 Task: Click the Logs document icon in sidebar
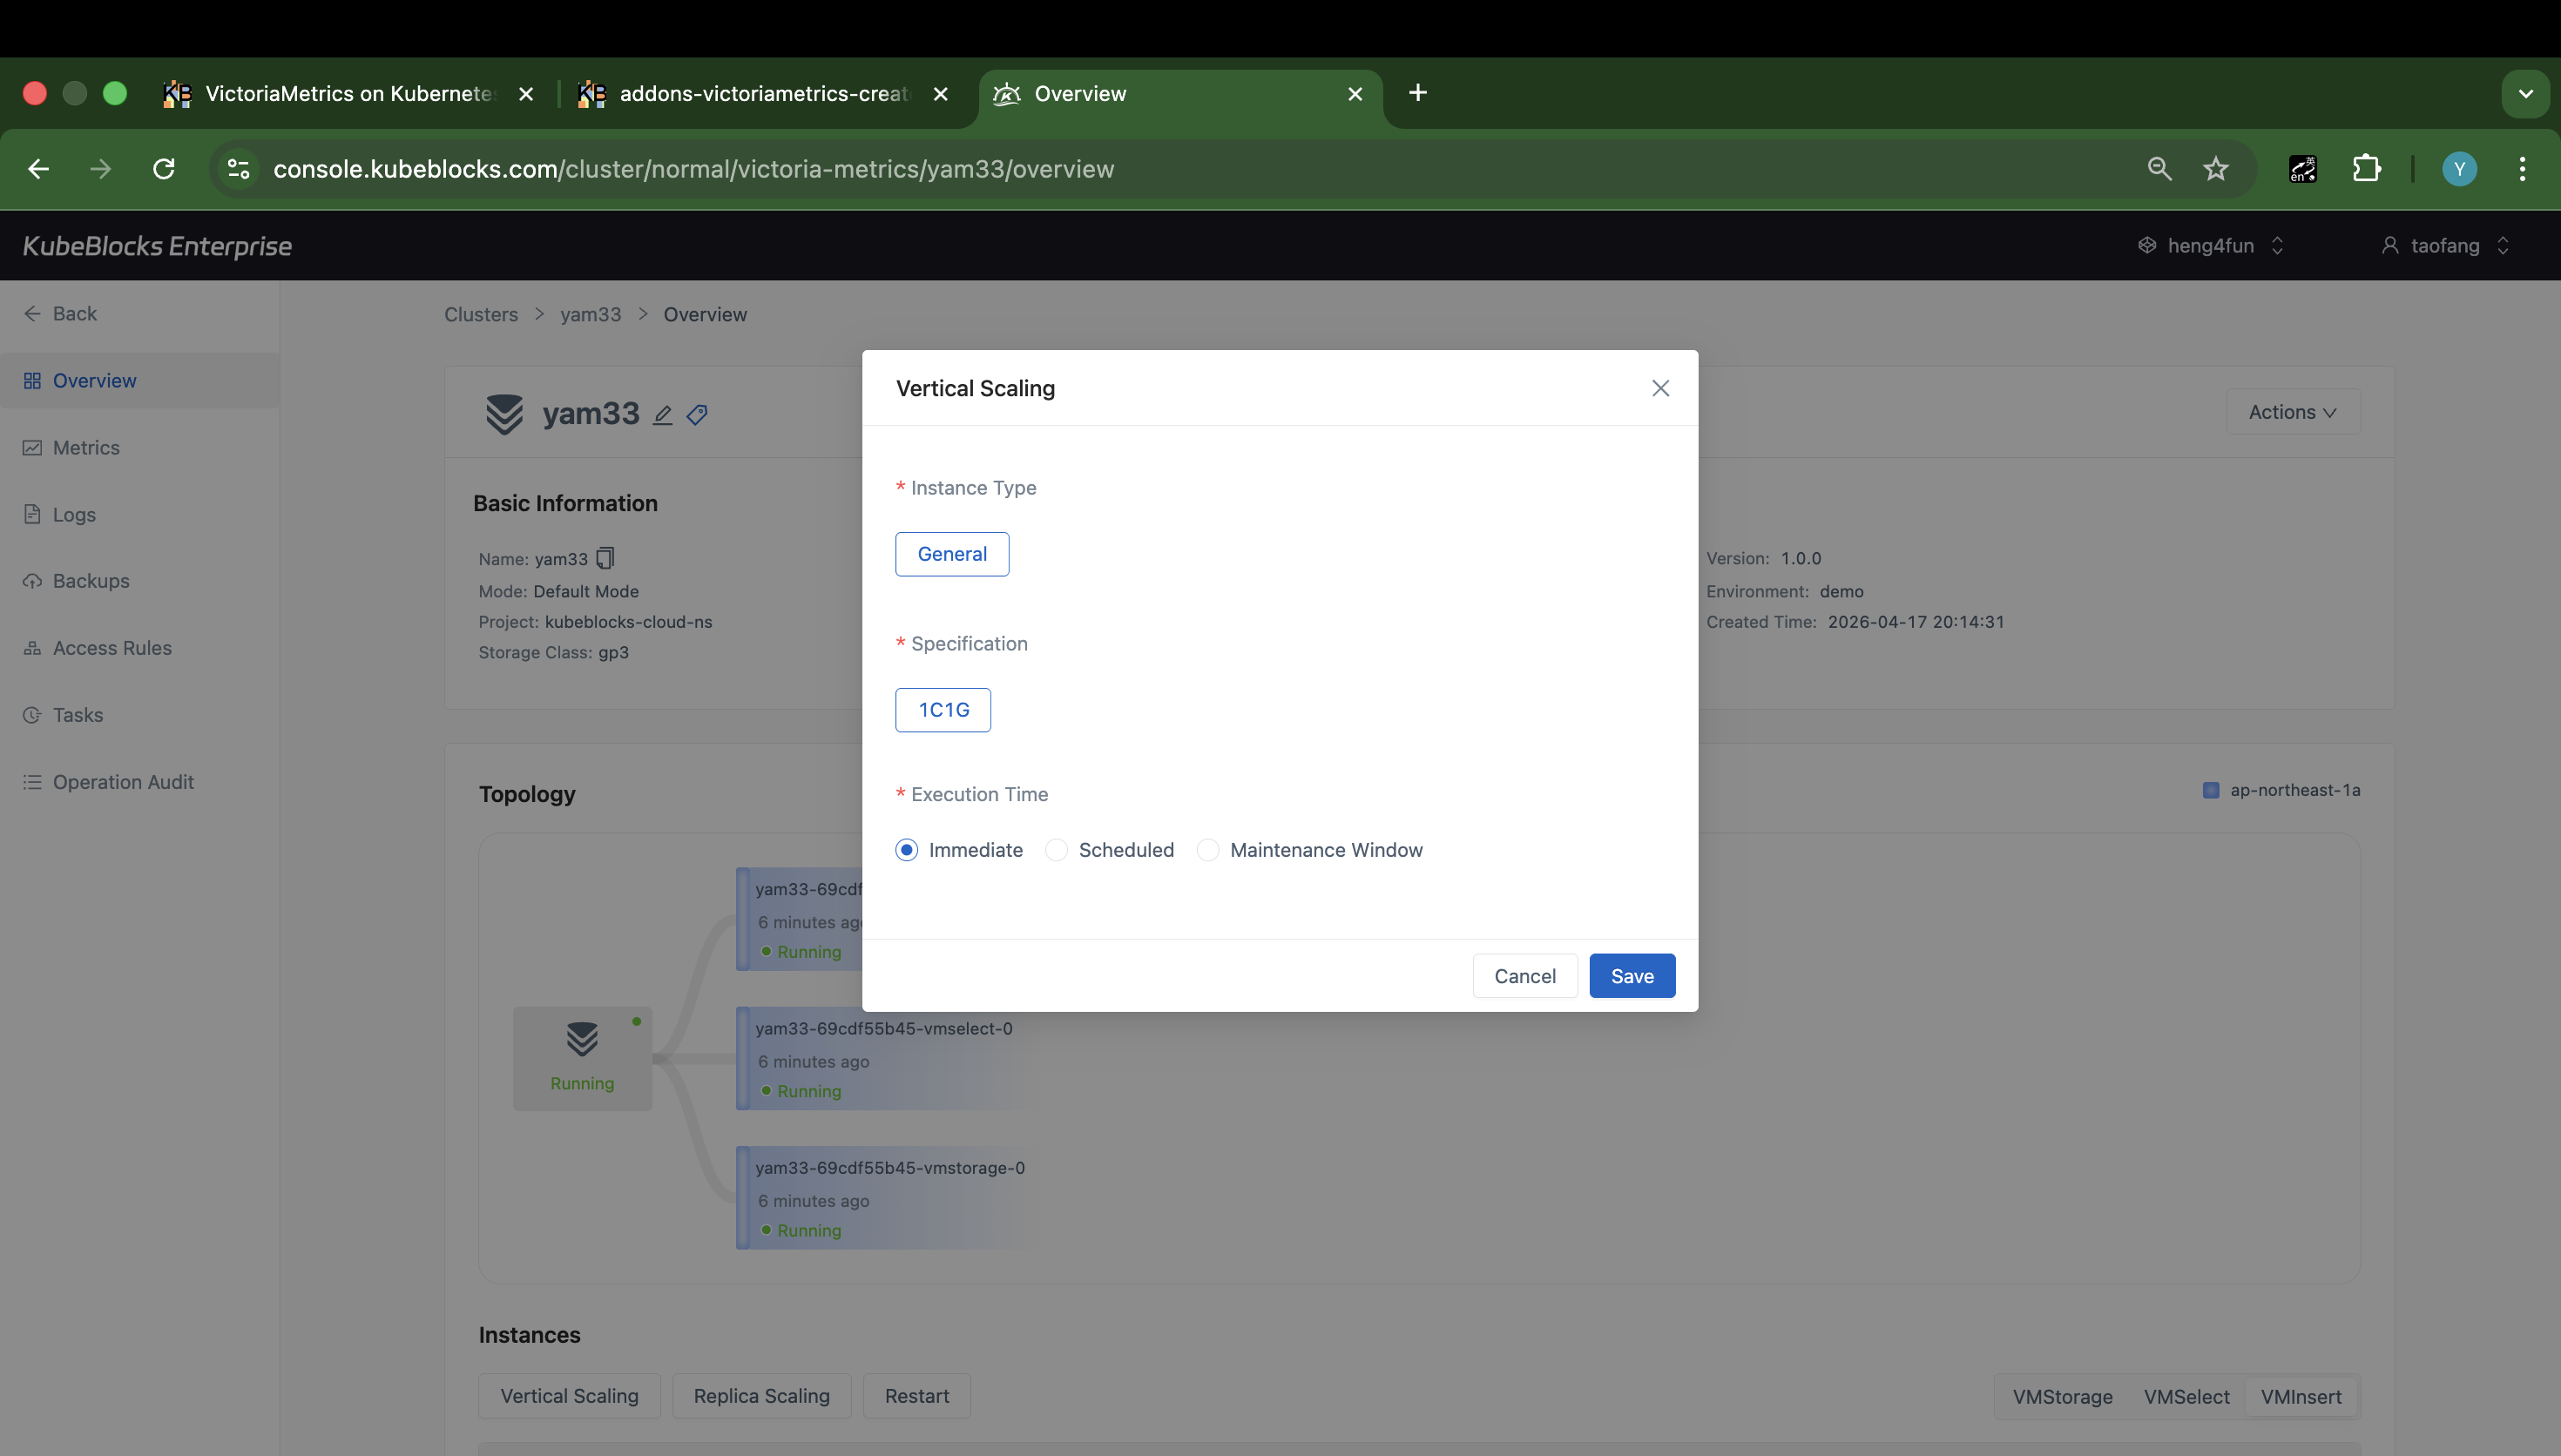32,515
